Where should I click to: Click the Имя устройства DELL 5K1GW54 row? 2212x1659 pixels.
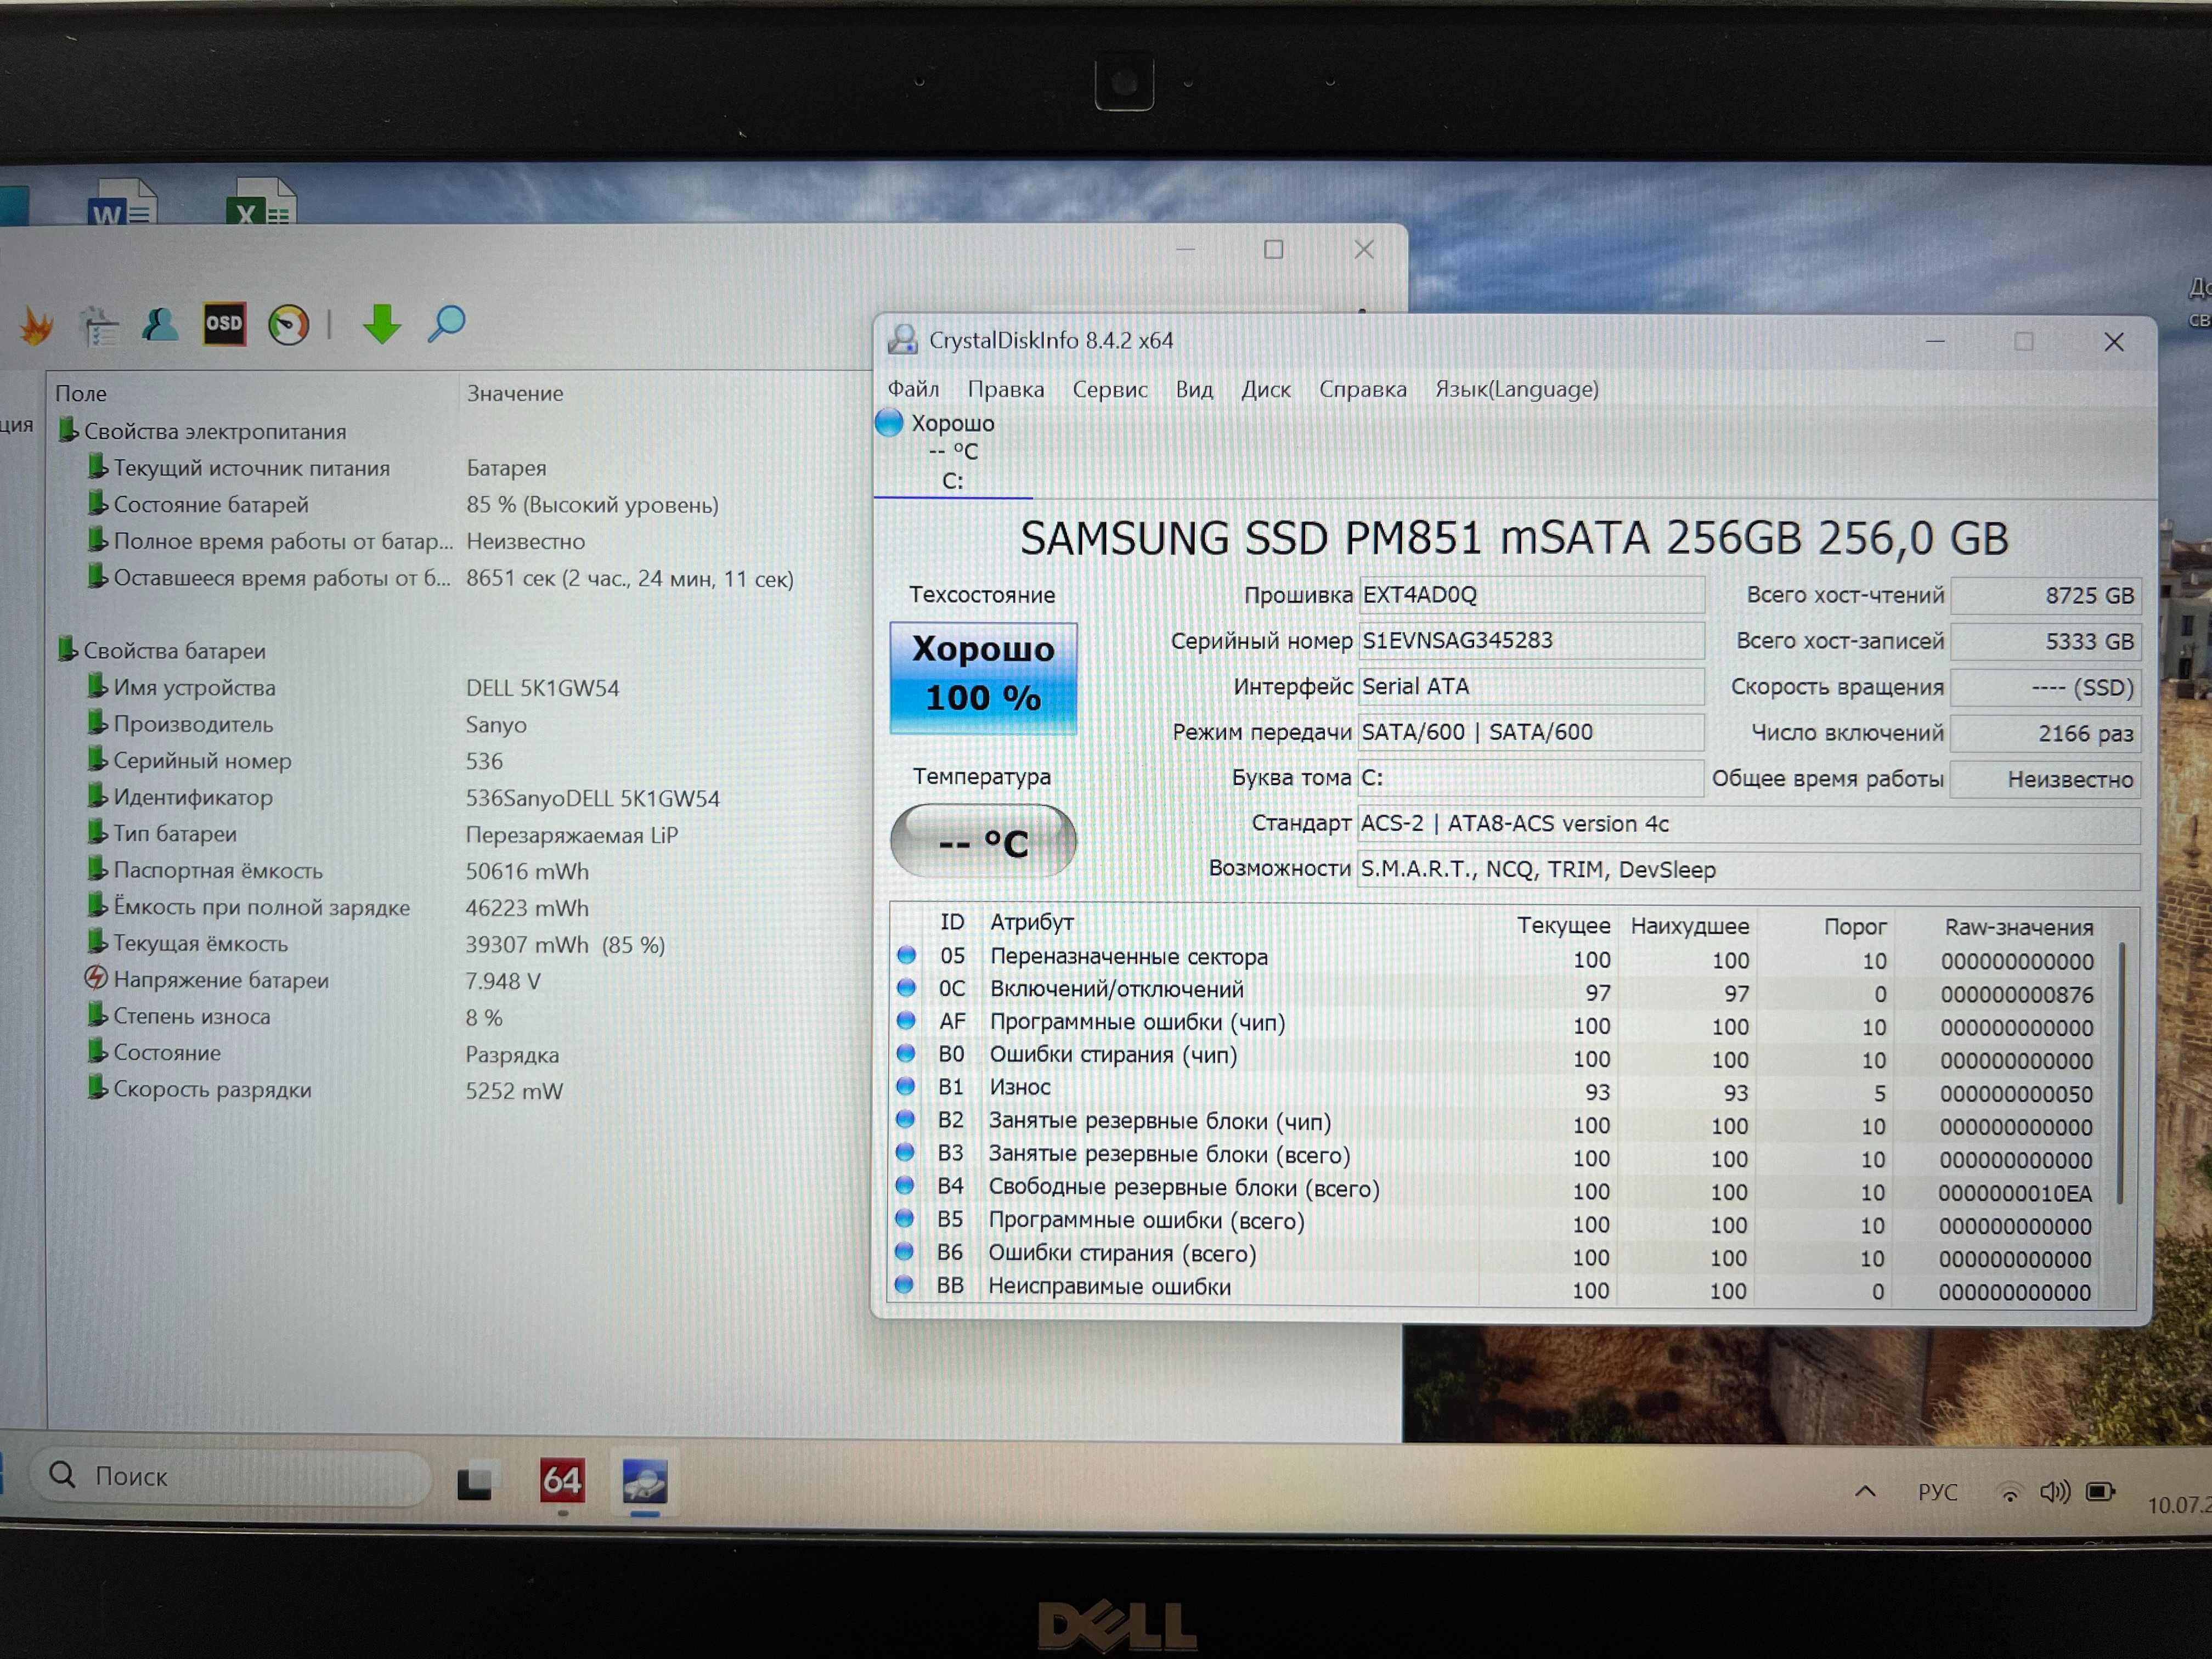[352, 687]
